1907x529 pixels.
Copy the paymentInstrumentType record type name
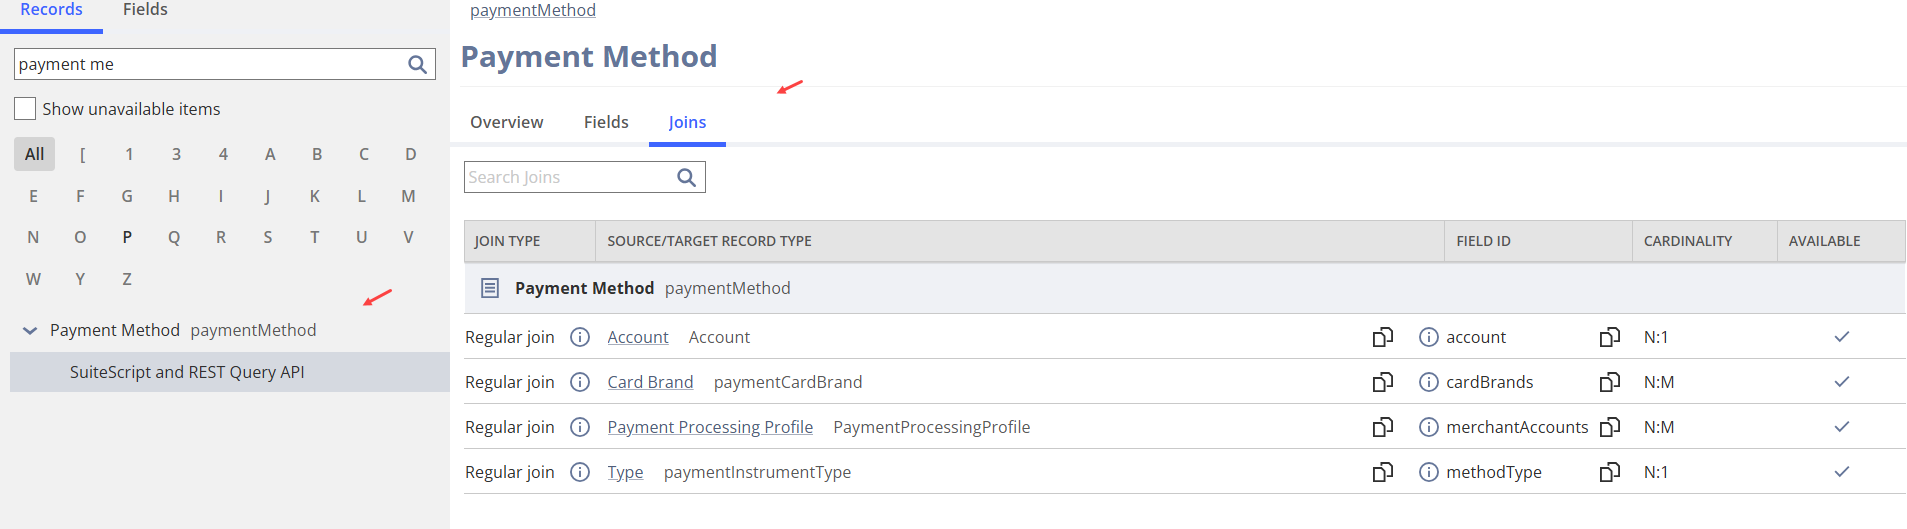(x=1382, y=472)
